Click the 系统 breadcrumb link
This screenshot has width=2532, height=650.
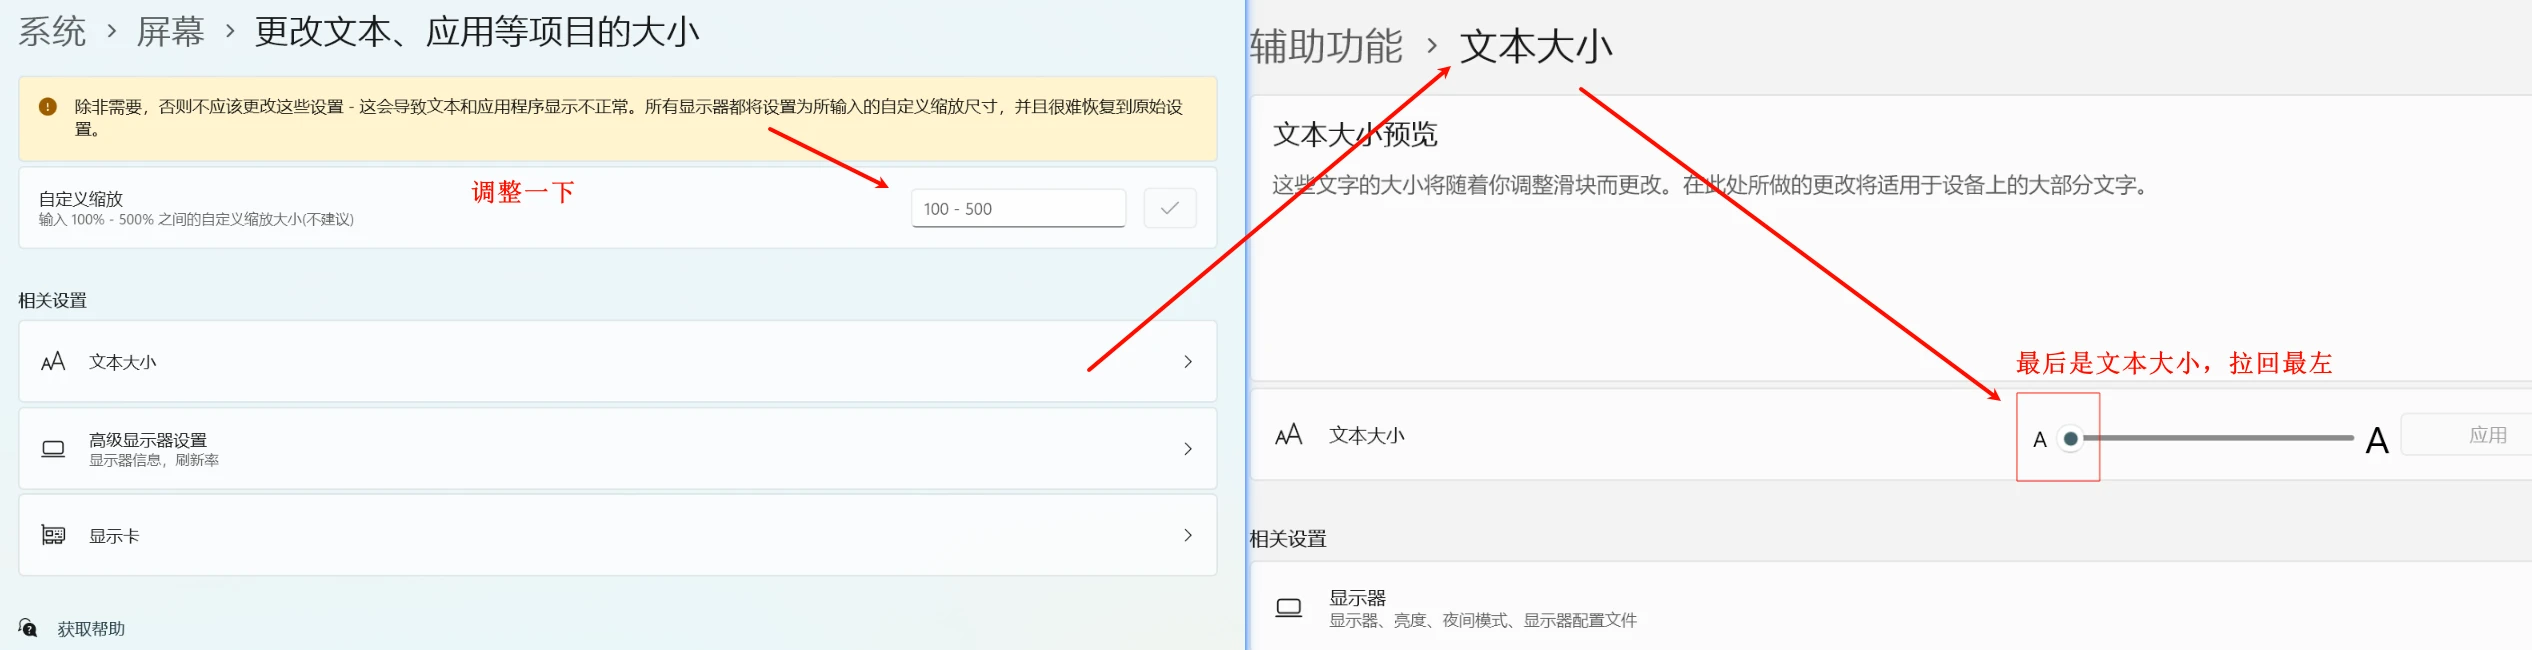point(52,32)
